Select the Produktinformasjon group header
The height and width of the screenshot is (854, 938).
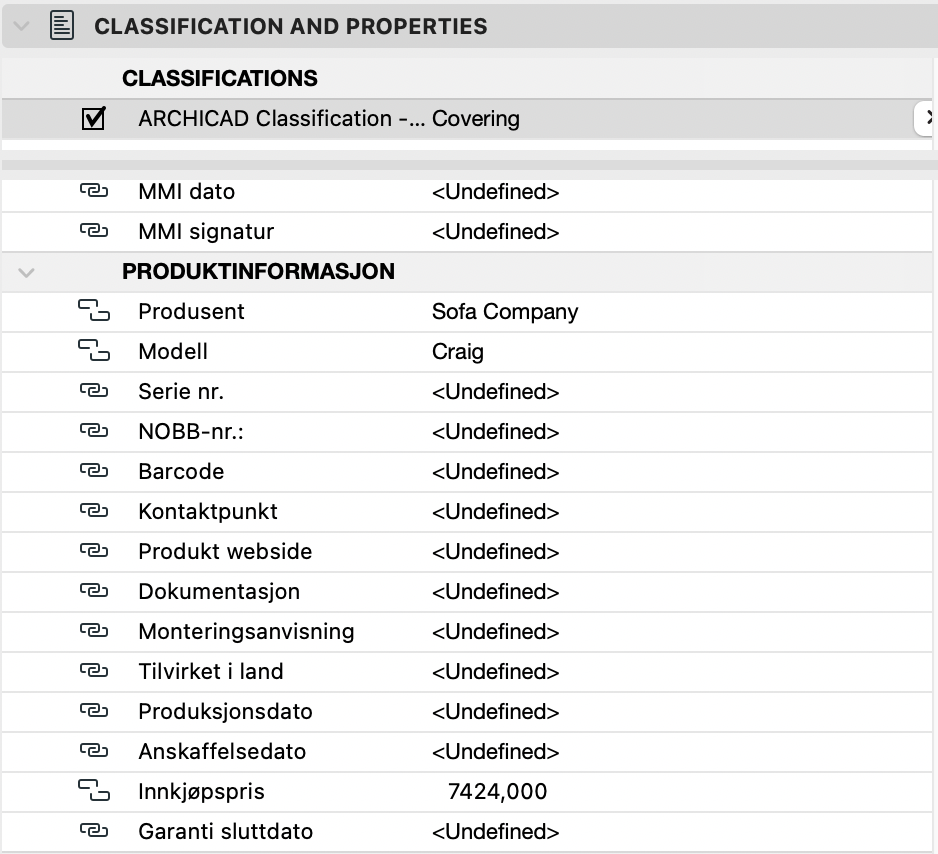tap(258, 271)
